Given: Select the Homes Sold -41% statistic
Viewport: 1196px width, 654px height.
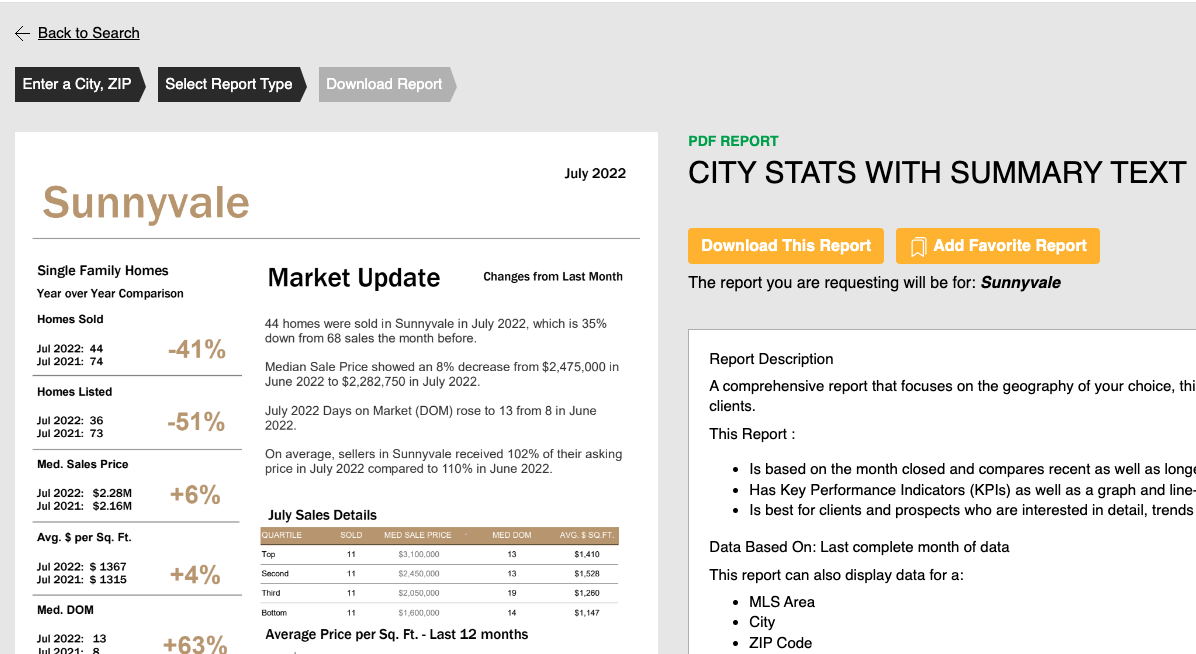Looking at the screenshot, I should pos(196,349).
